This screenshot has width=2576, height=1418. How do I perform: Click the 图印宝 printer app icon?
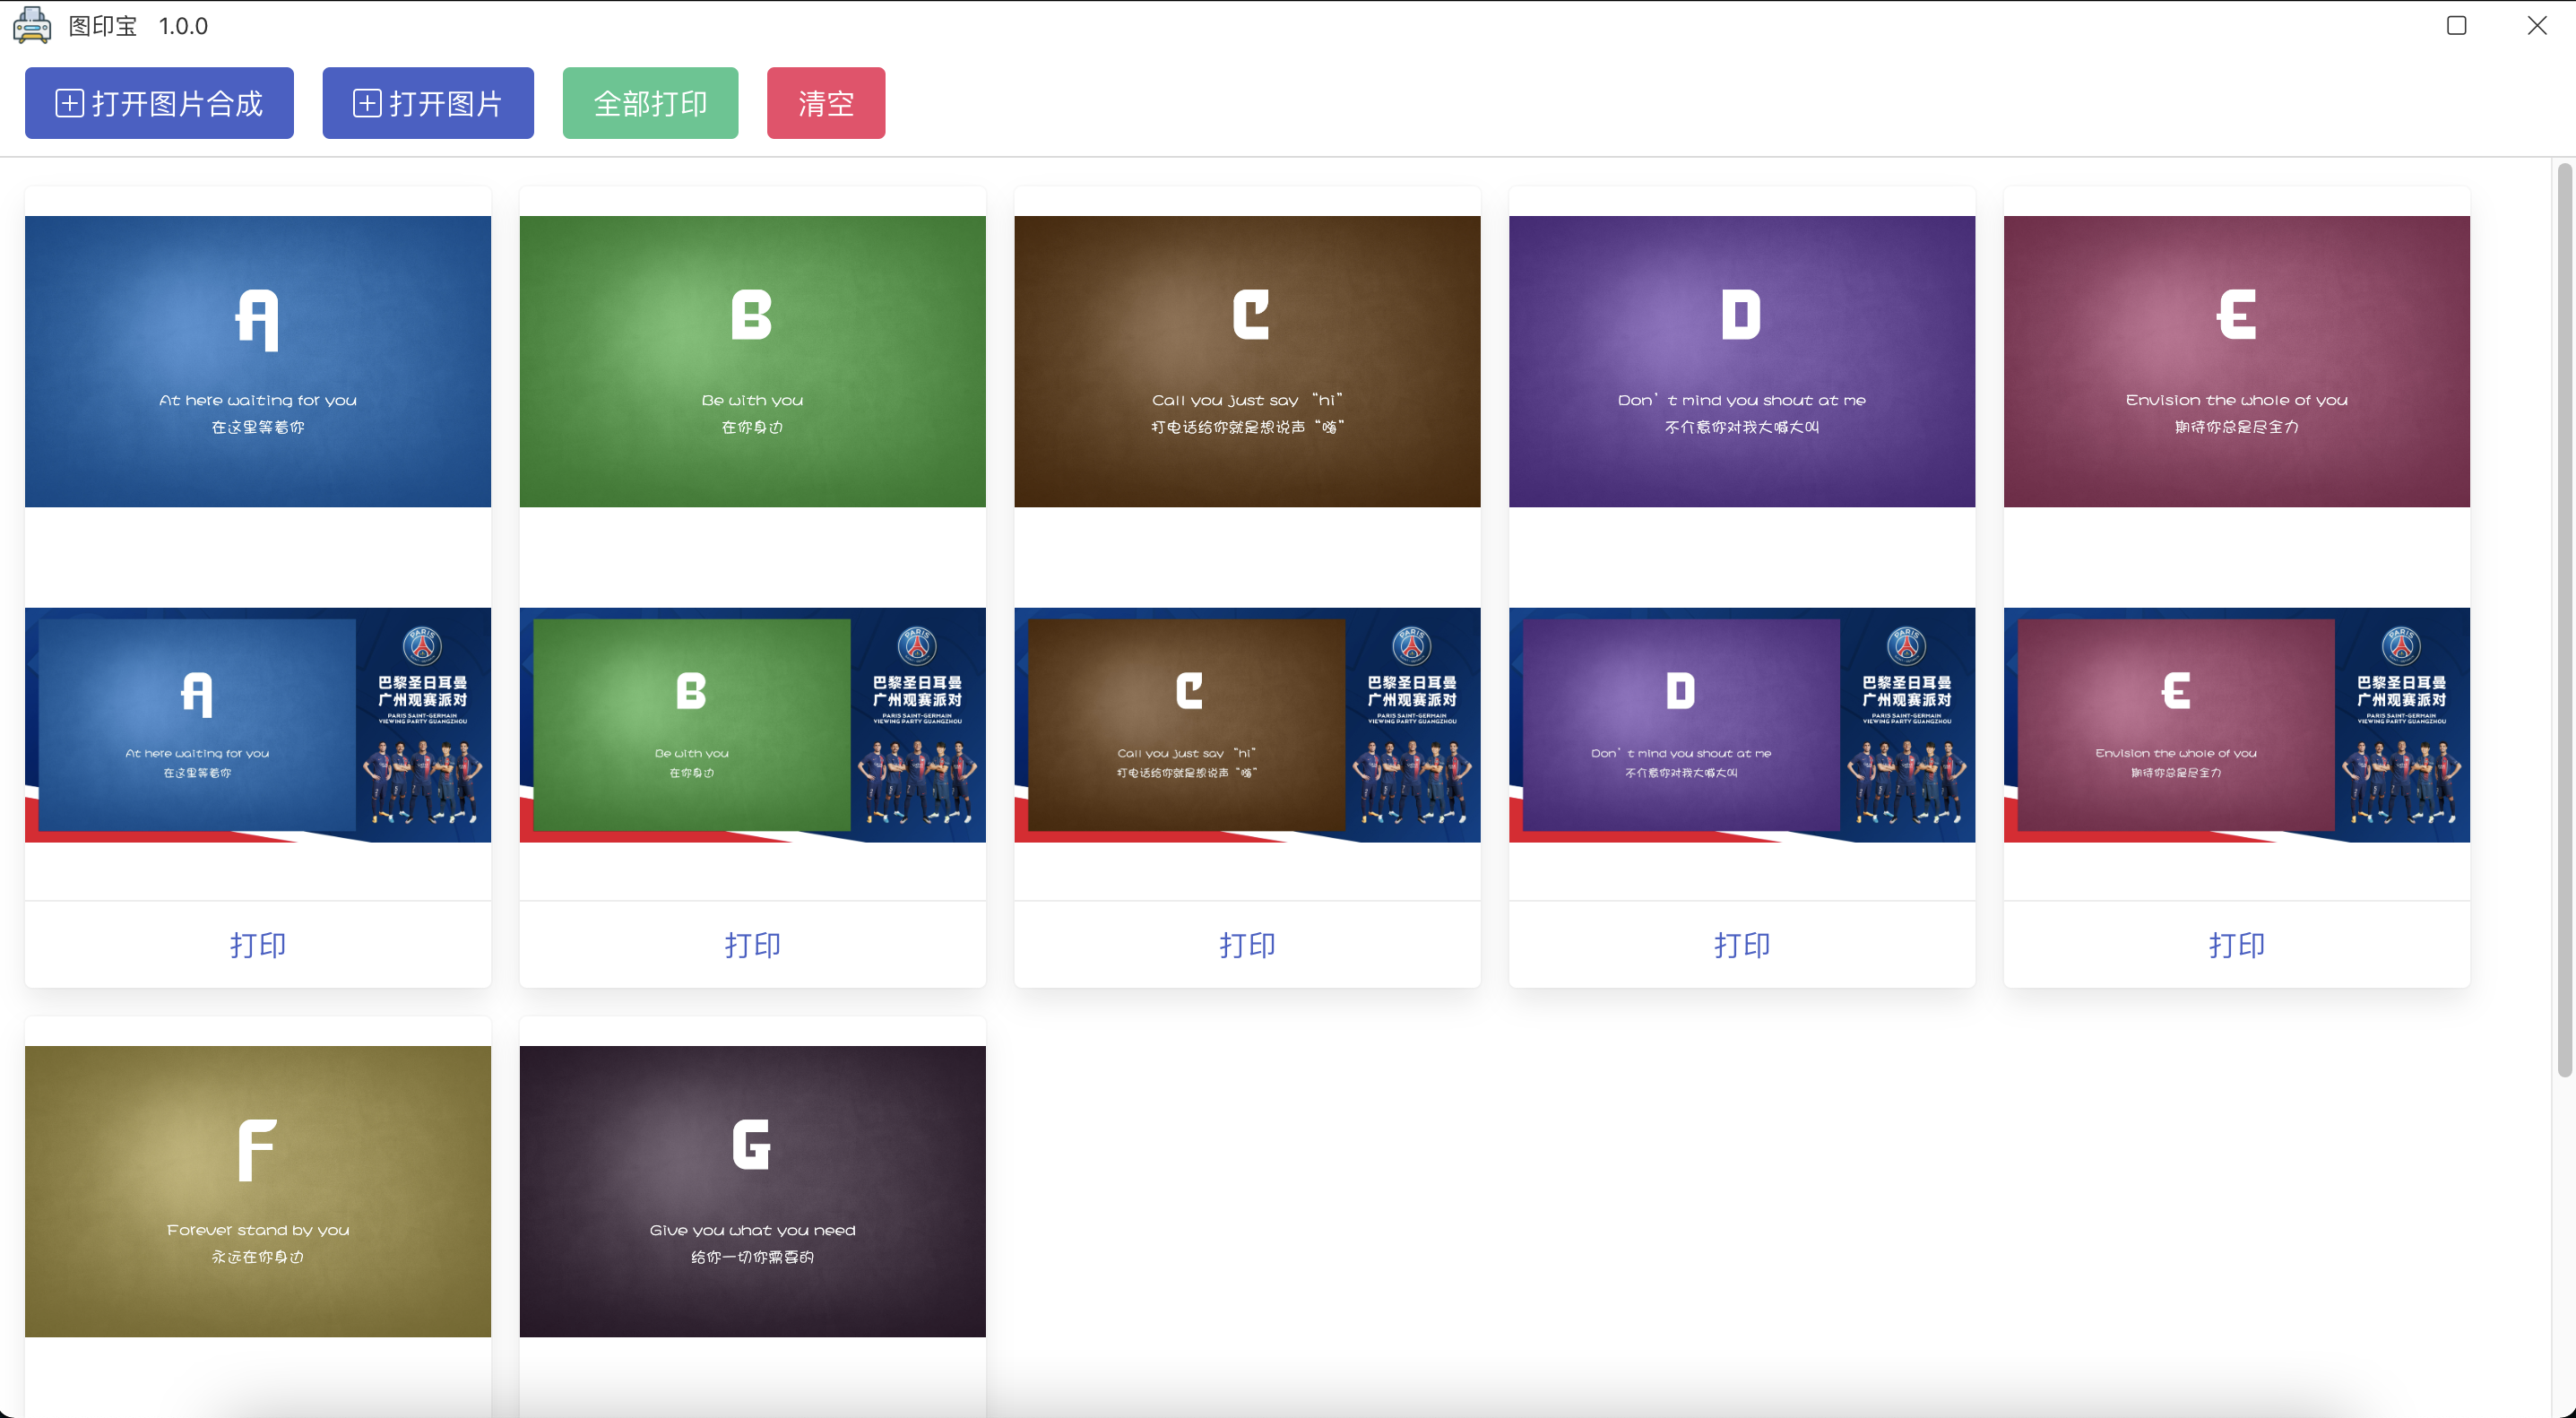[x=32, y=25]
